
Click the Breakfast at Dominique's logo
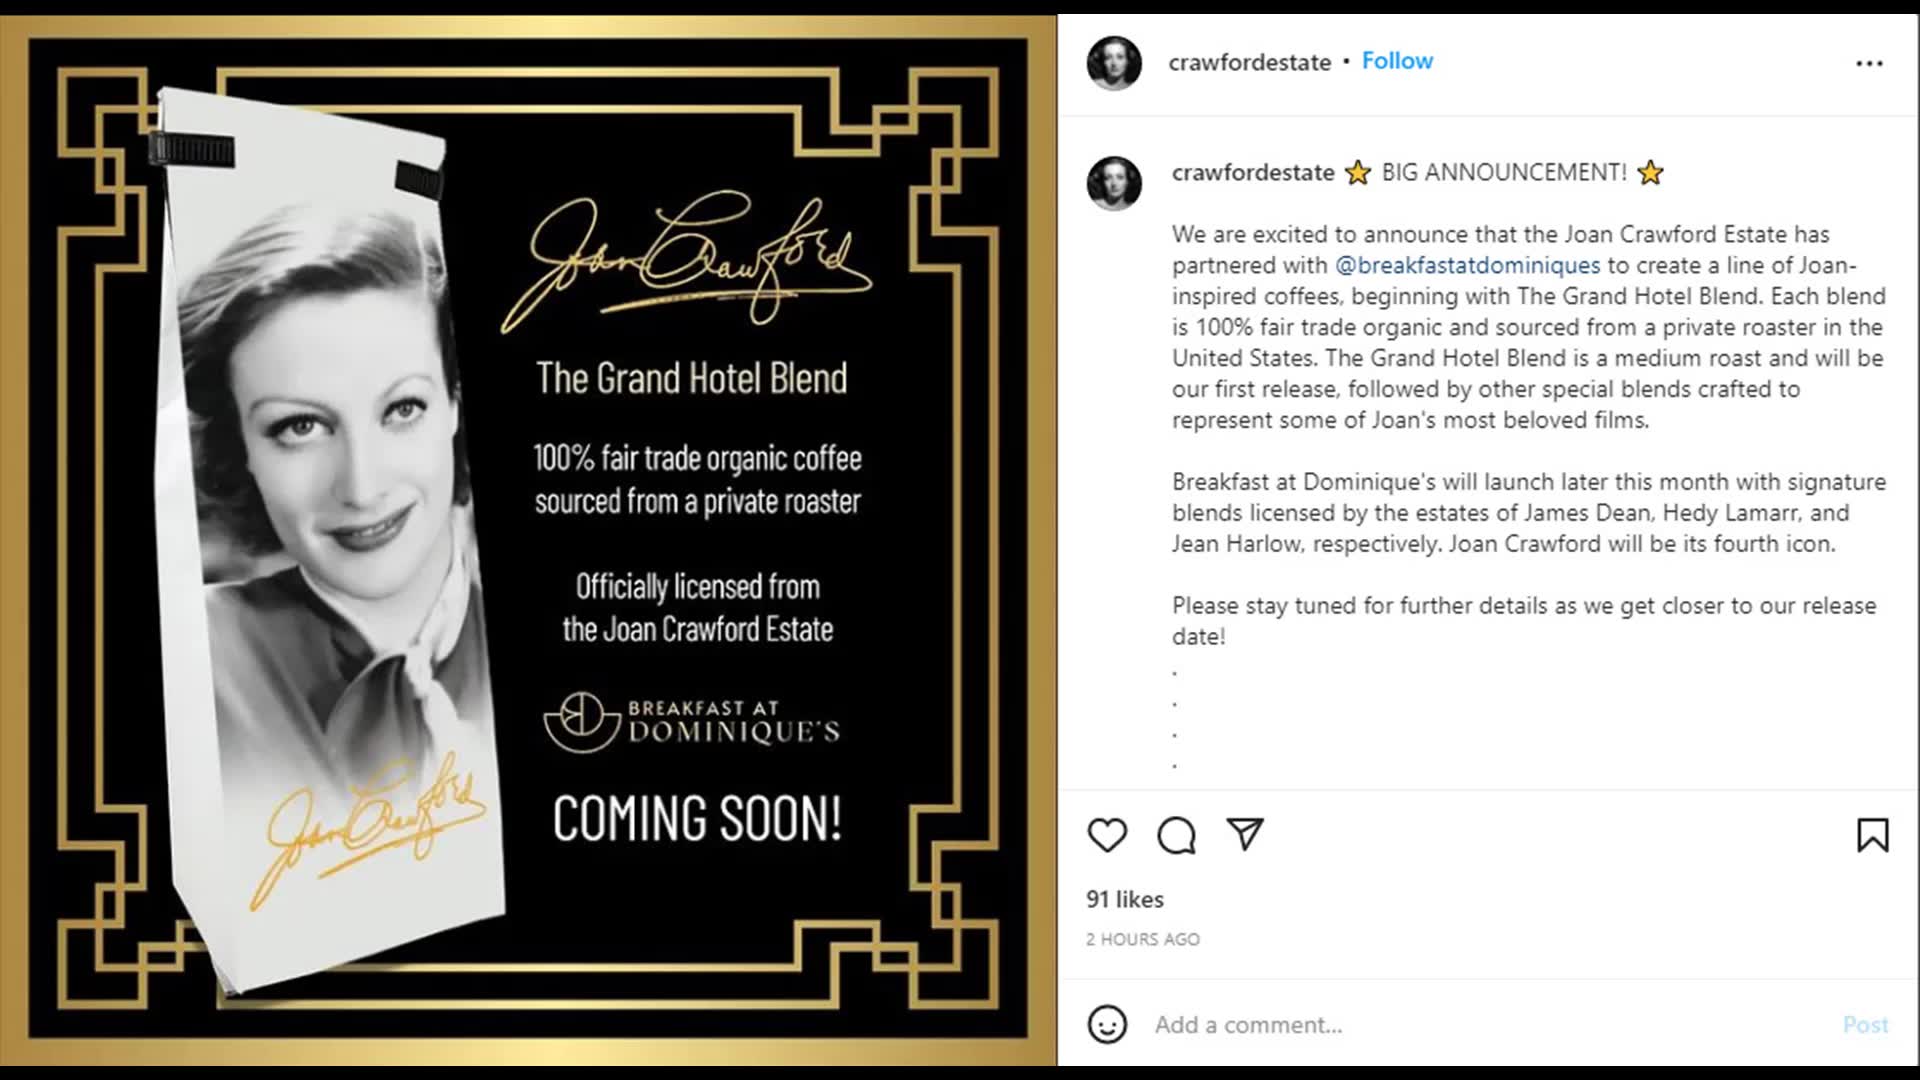point(692,722)
